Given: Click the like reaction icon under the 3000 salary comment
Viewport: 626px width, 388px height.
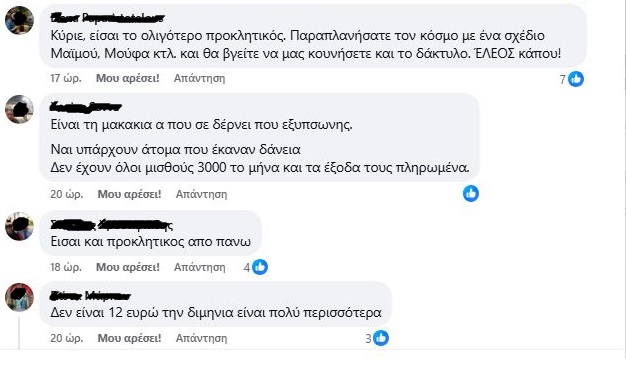Looking at the screenshot, I should (x=471, y=194).
